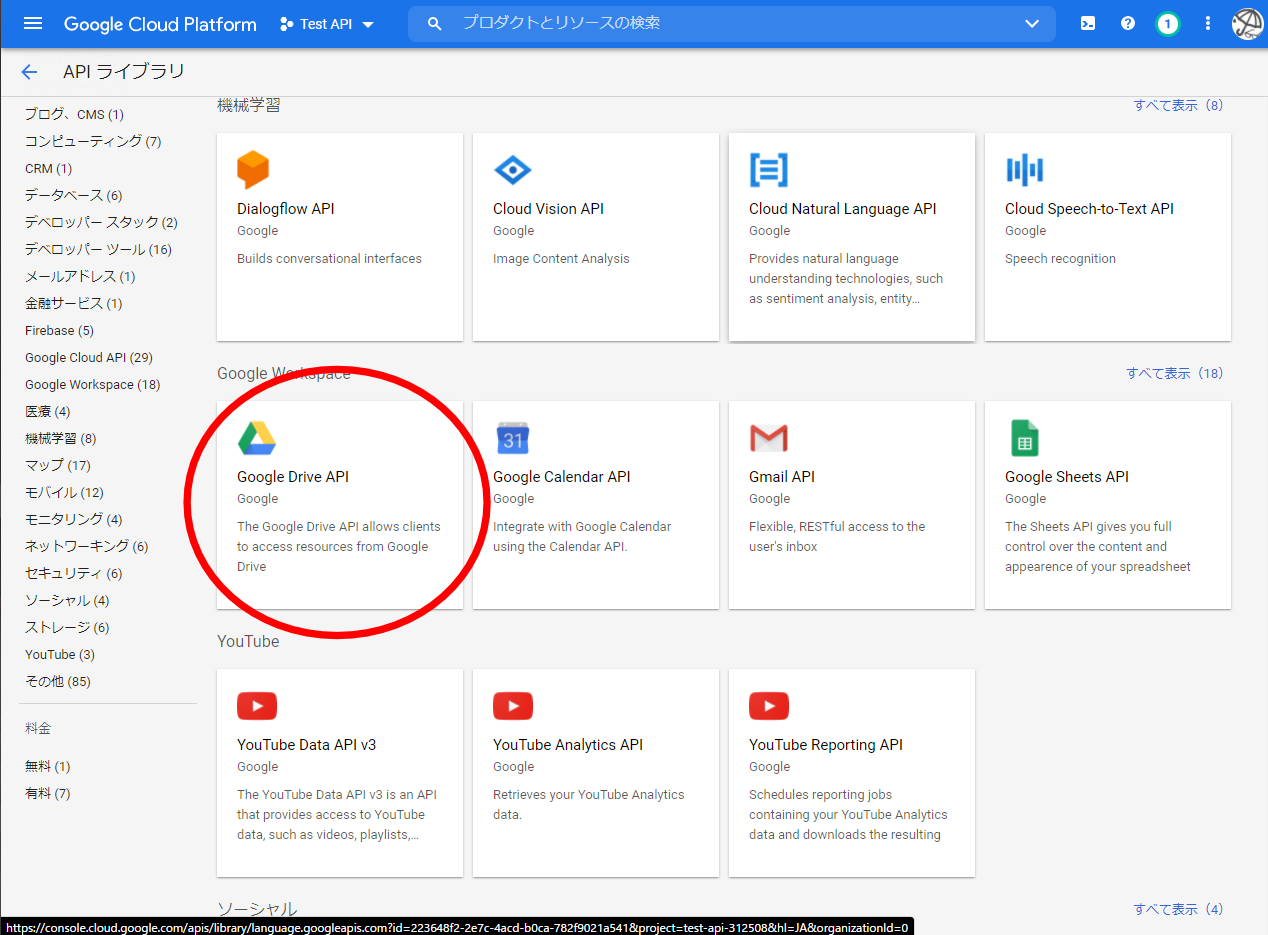Open the Google Sheets API title

tap(1067, 477)
